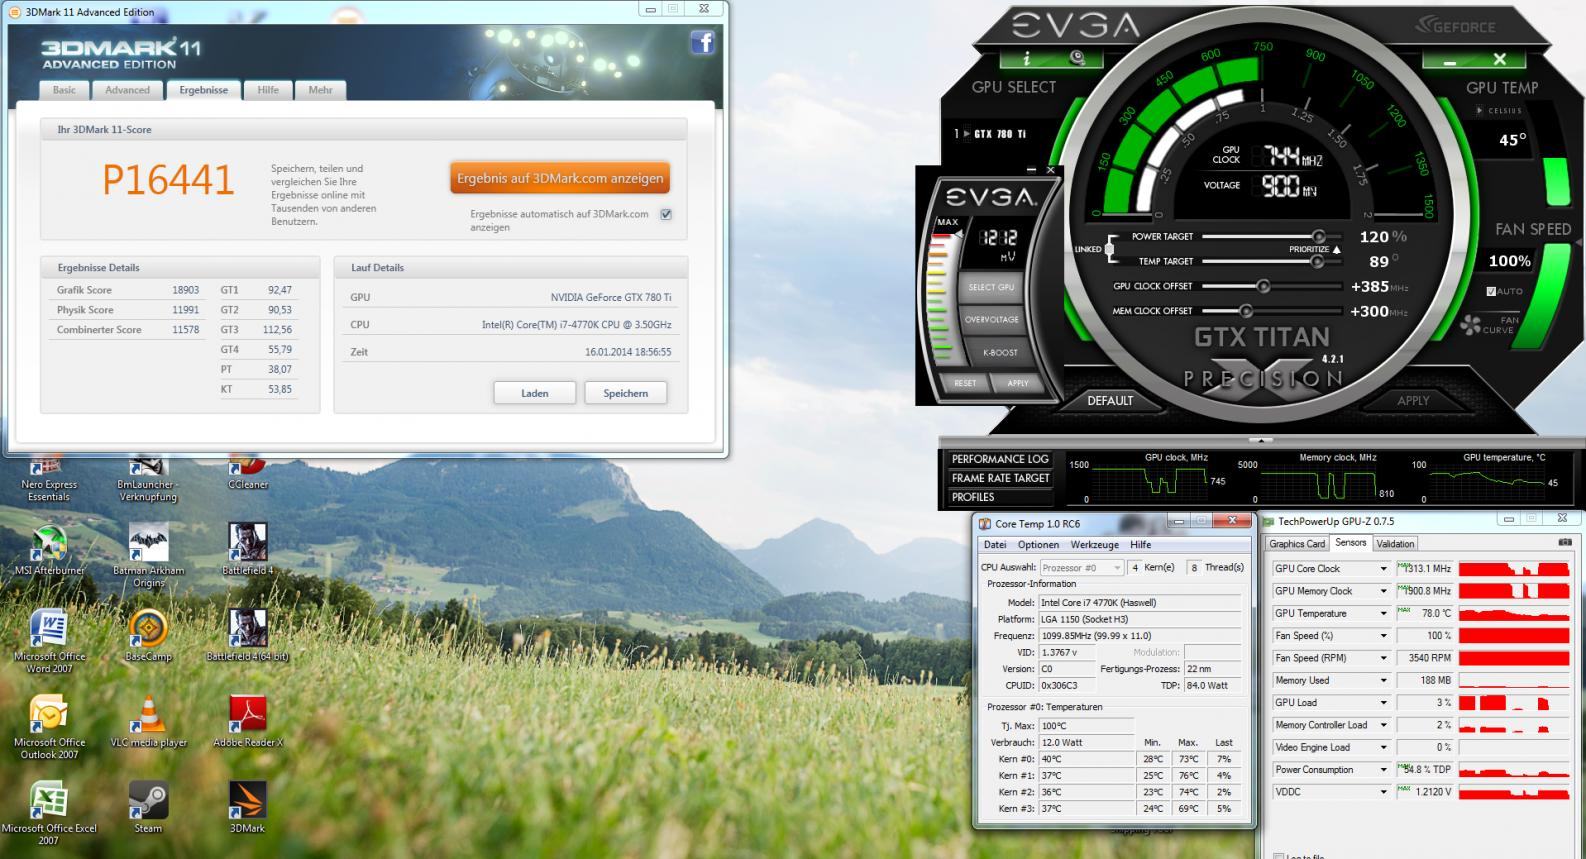Launch Steam desktop shortcut
This screenshot has height=859, width=1586.
pos(148,808)
